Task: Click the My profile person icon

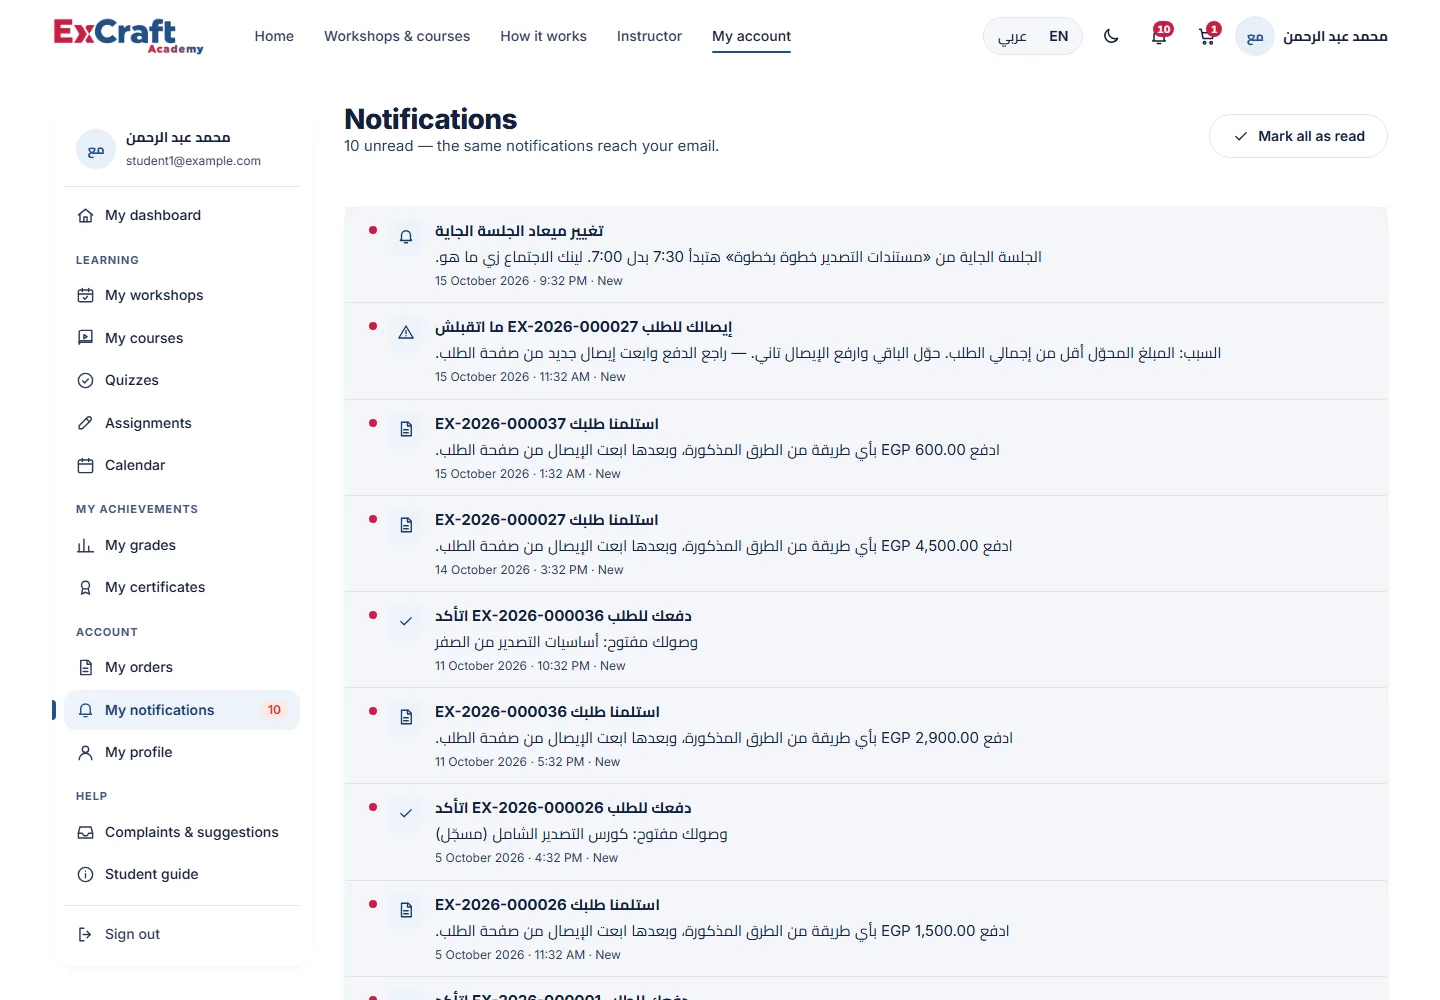Action: click(x=85, y=752)
